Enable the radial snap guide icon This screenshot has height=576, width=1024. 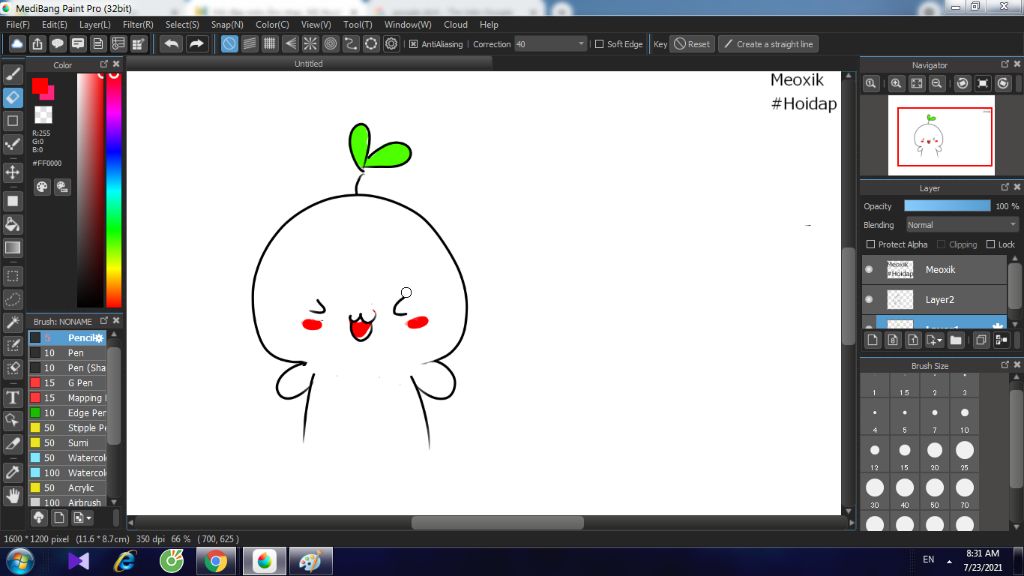310,44
